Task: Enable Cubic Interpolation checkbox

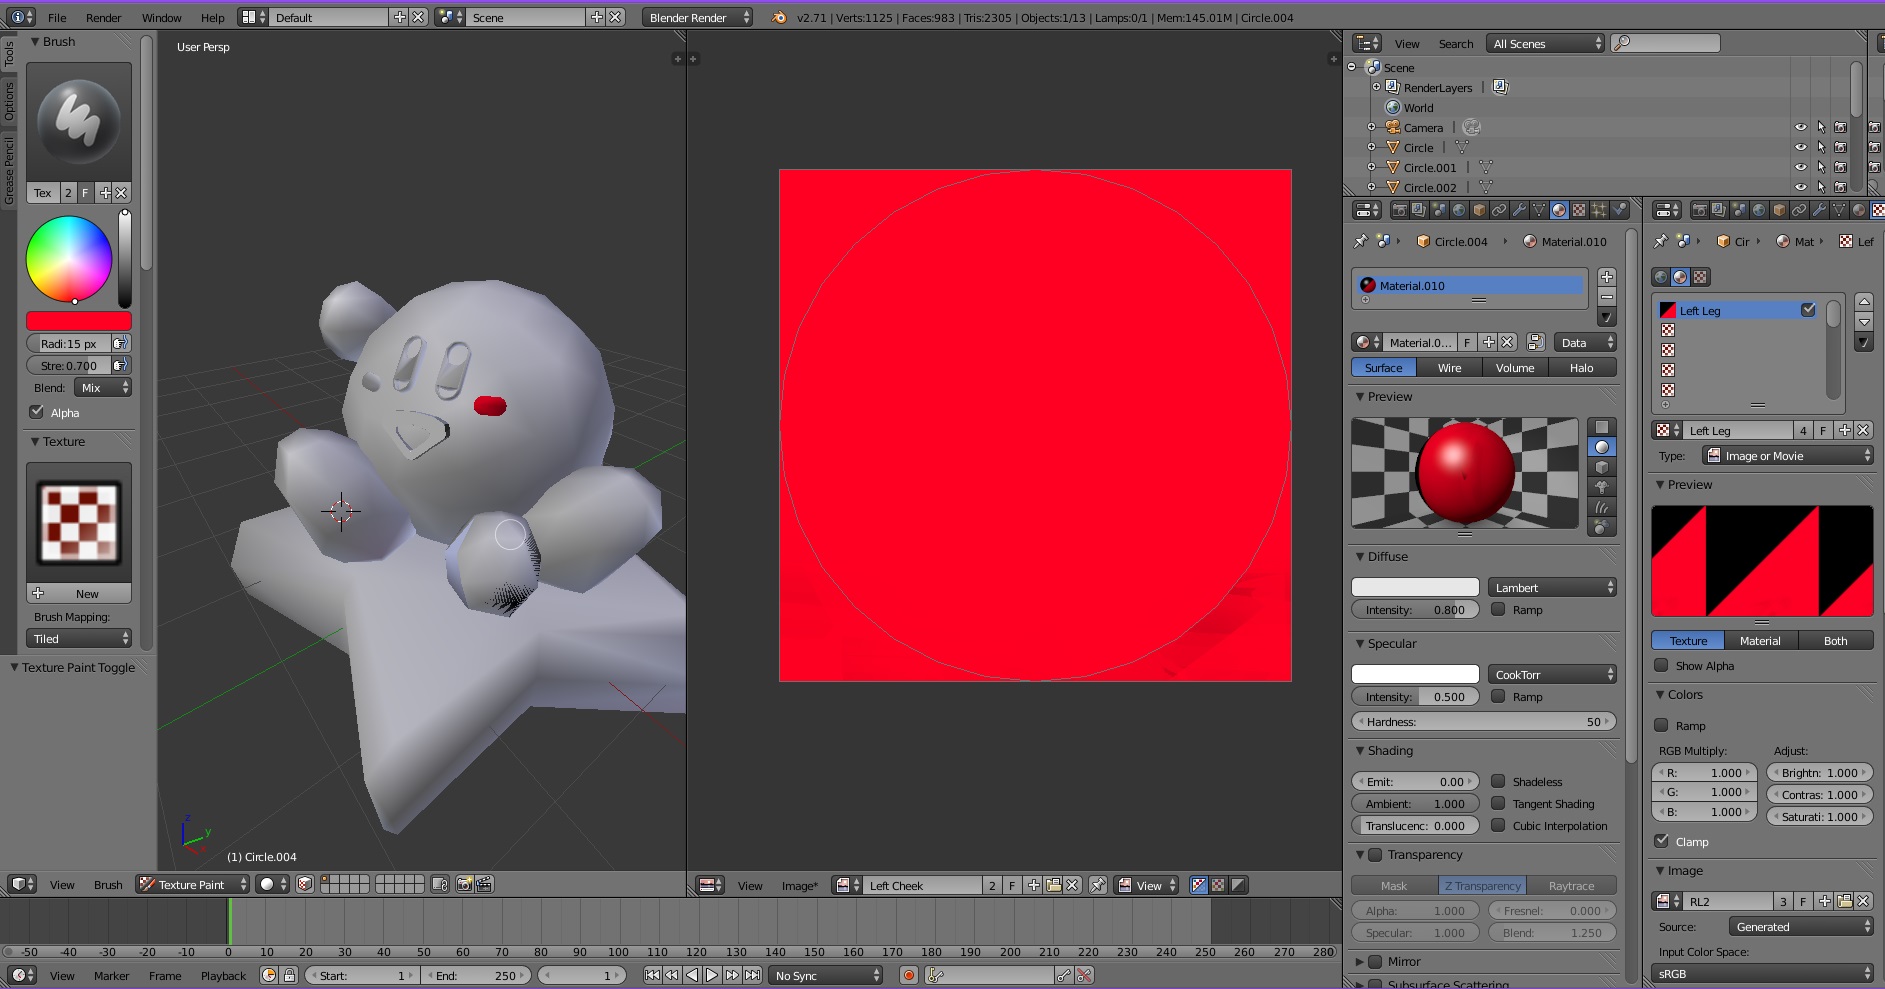Action: 1498,825
